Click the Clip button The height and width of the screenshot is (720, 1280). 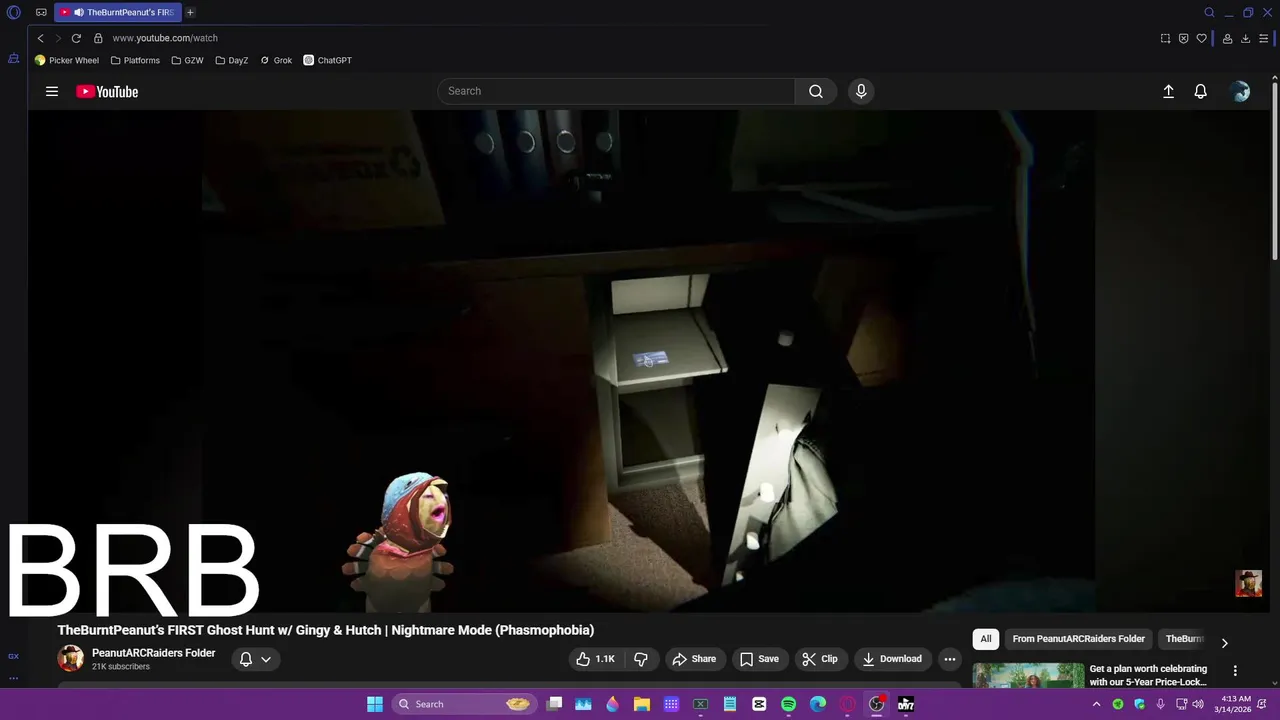coord(820,659)
